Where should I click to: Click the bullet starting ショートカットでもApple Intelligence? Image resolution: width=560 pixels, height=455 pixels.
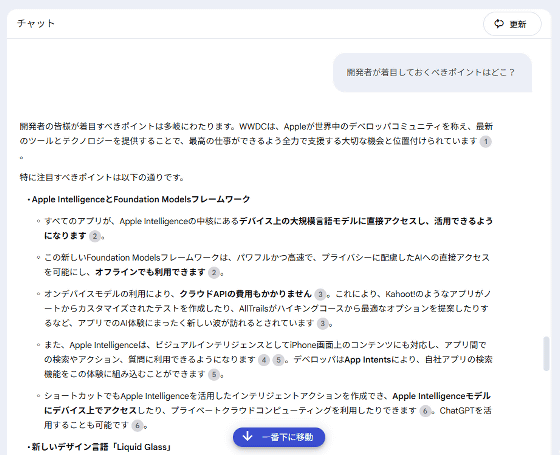(268, 411)
